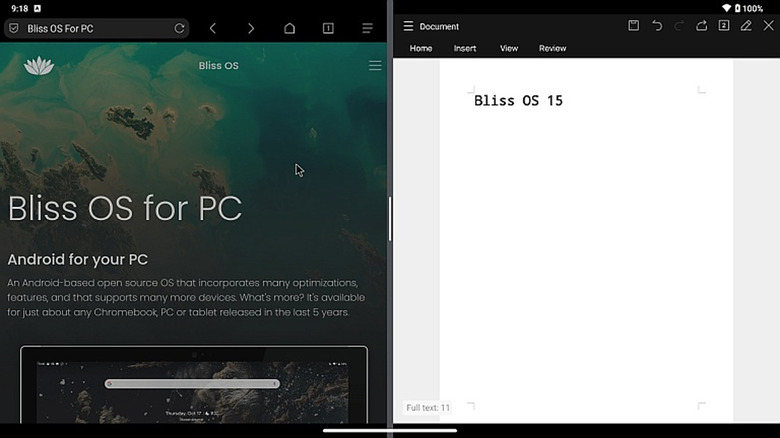Screen dimensions: 780x438
Task: Open the browser tabs counter
Action: click(x=328, y=28)
